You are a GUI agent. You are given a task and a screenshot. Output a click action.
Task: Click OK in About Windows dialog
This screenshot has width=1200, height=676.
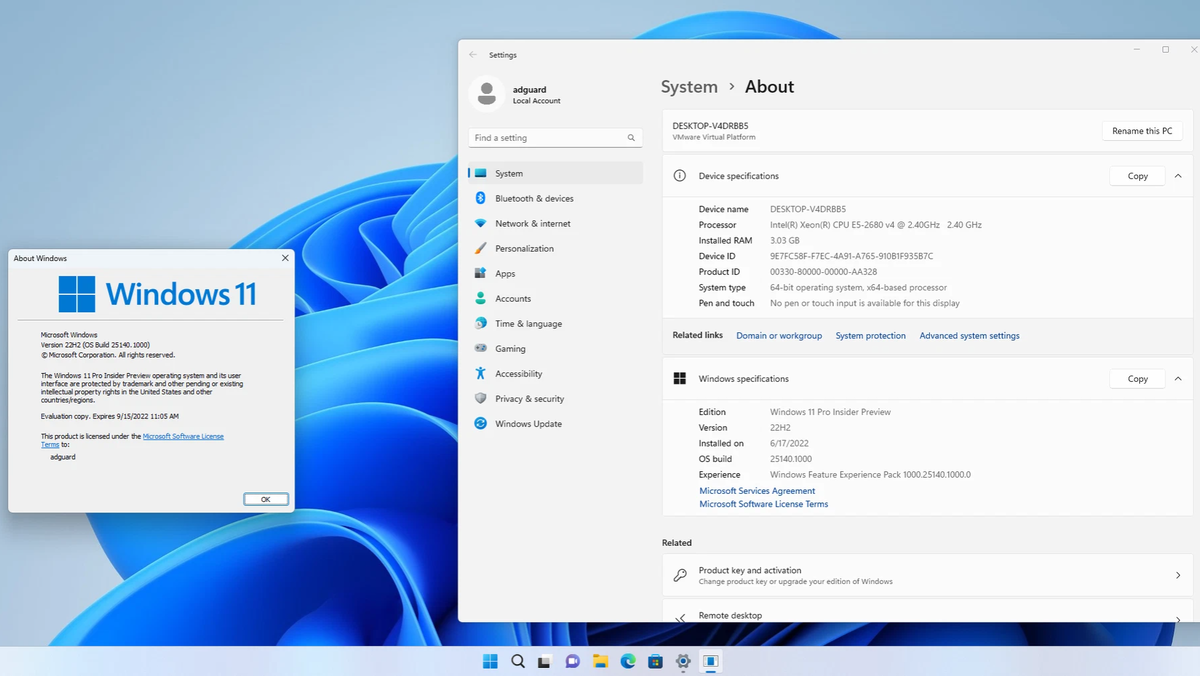[x=266, y=499]
